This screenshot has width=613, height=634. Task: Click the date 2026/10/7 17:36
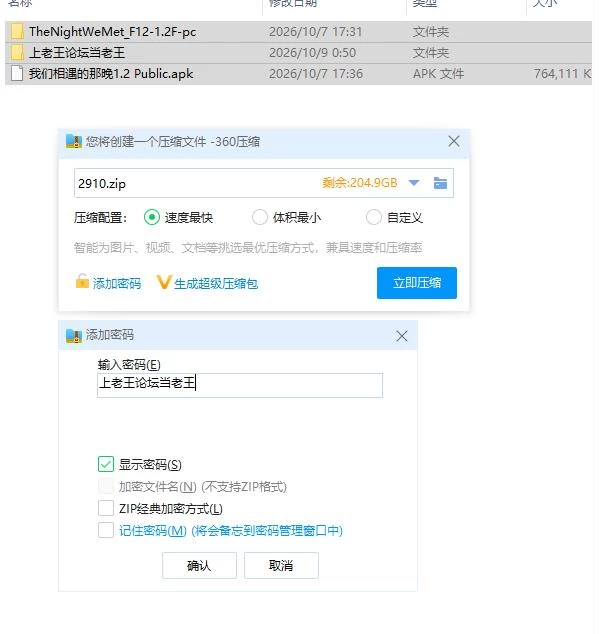click(x=316, y=74)
